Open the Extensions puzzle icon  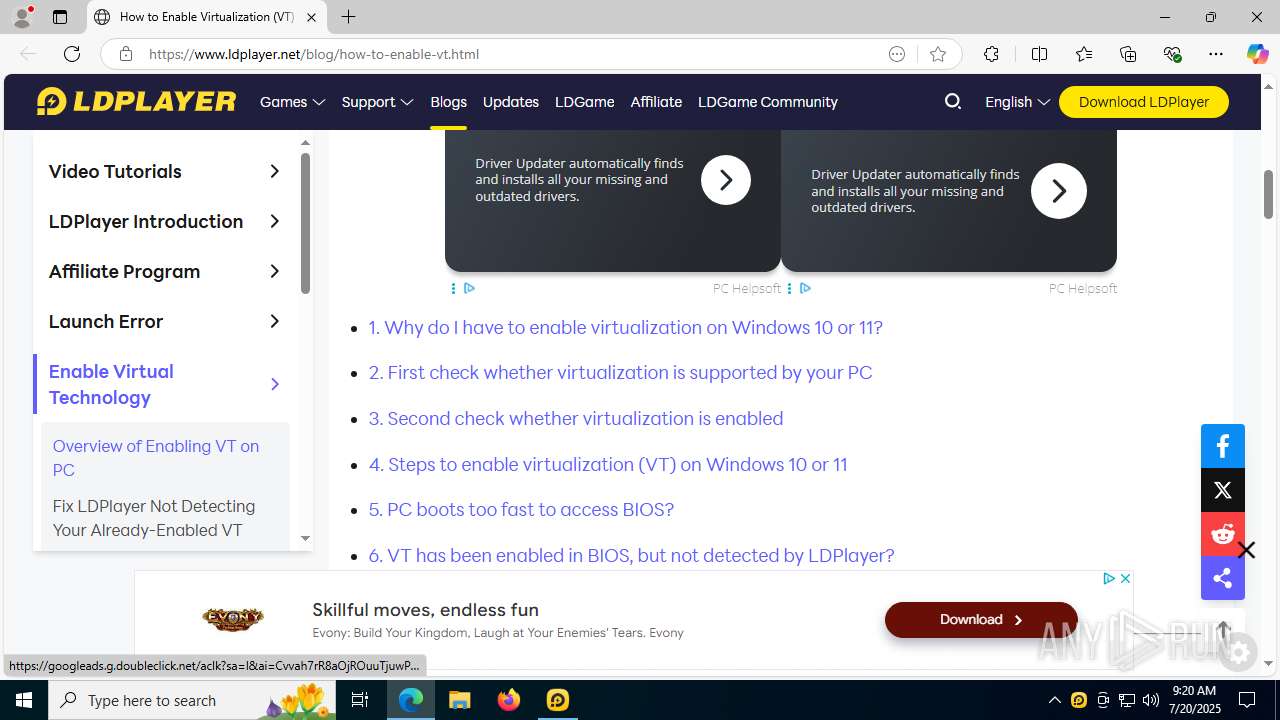tap(991, 54)
